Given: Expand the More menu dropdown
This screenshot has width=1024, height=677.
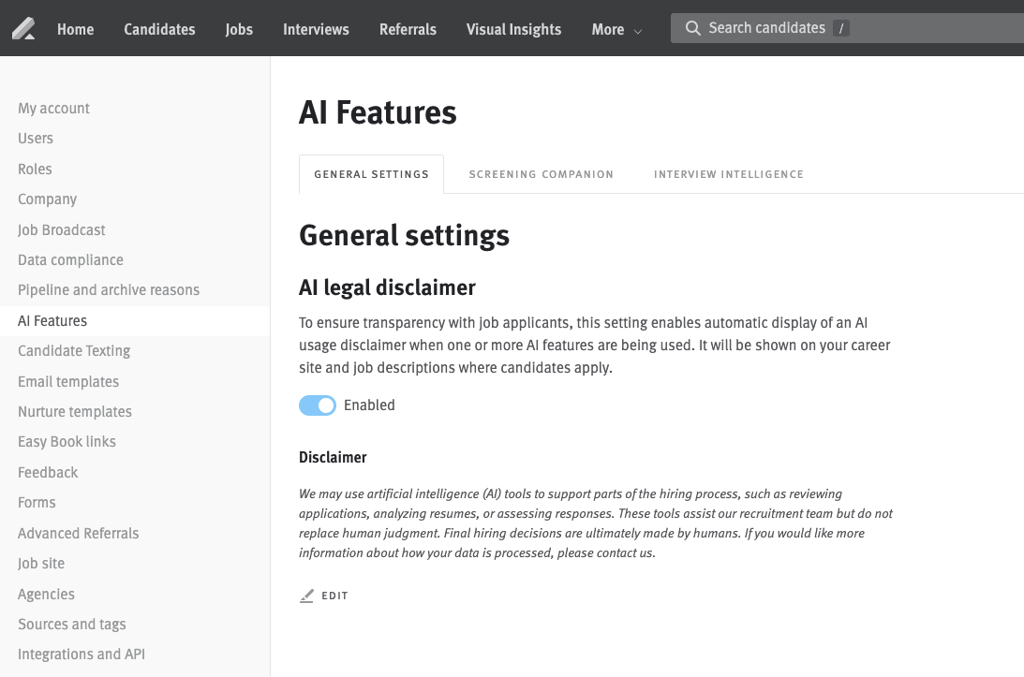Looking at the screenshot, I should 616,29.
